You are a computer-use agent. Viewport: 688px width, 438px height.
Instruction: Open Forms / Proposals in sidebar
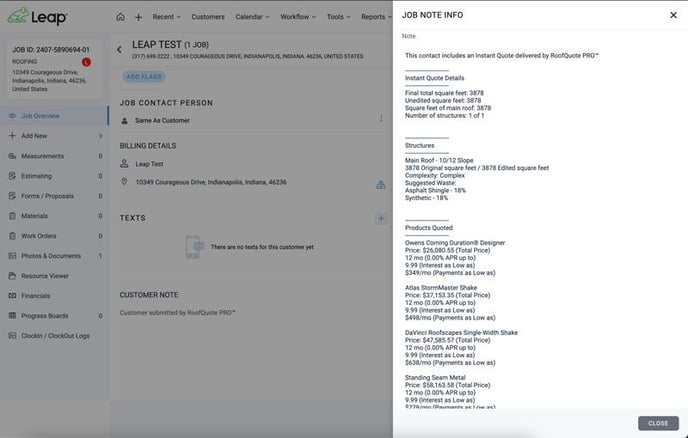click(x=54, y=196)
